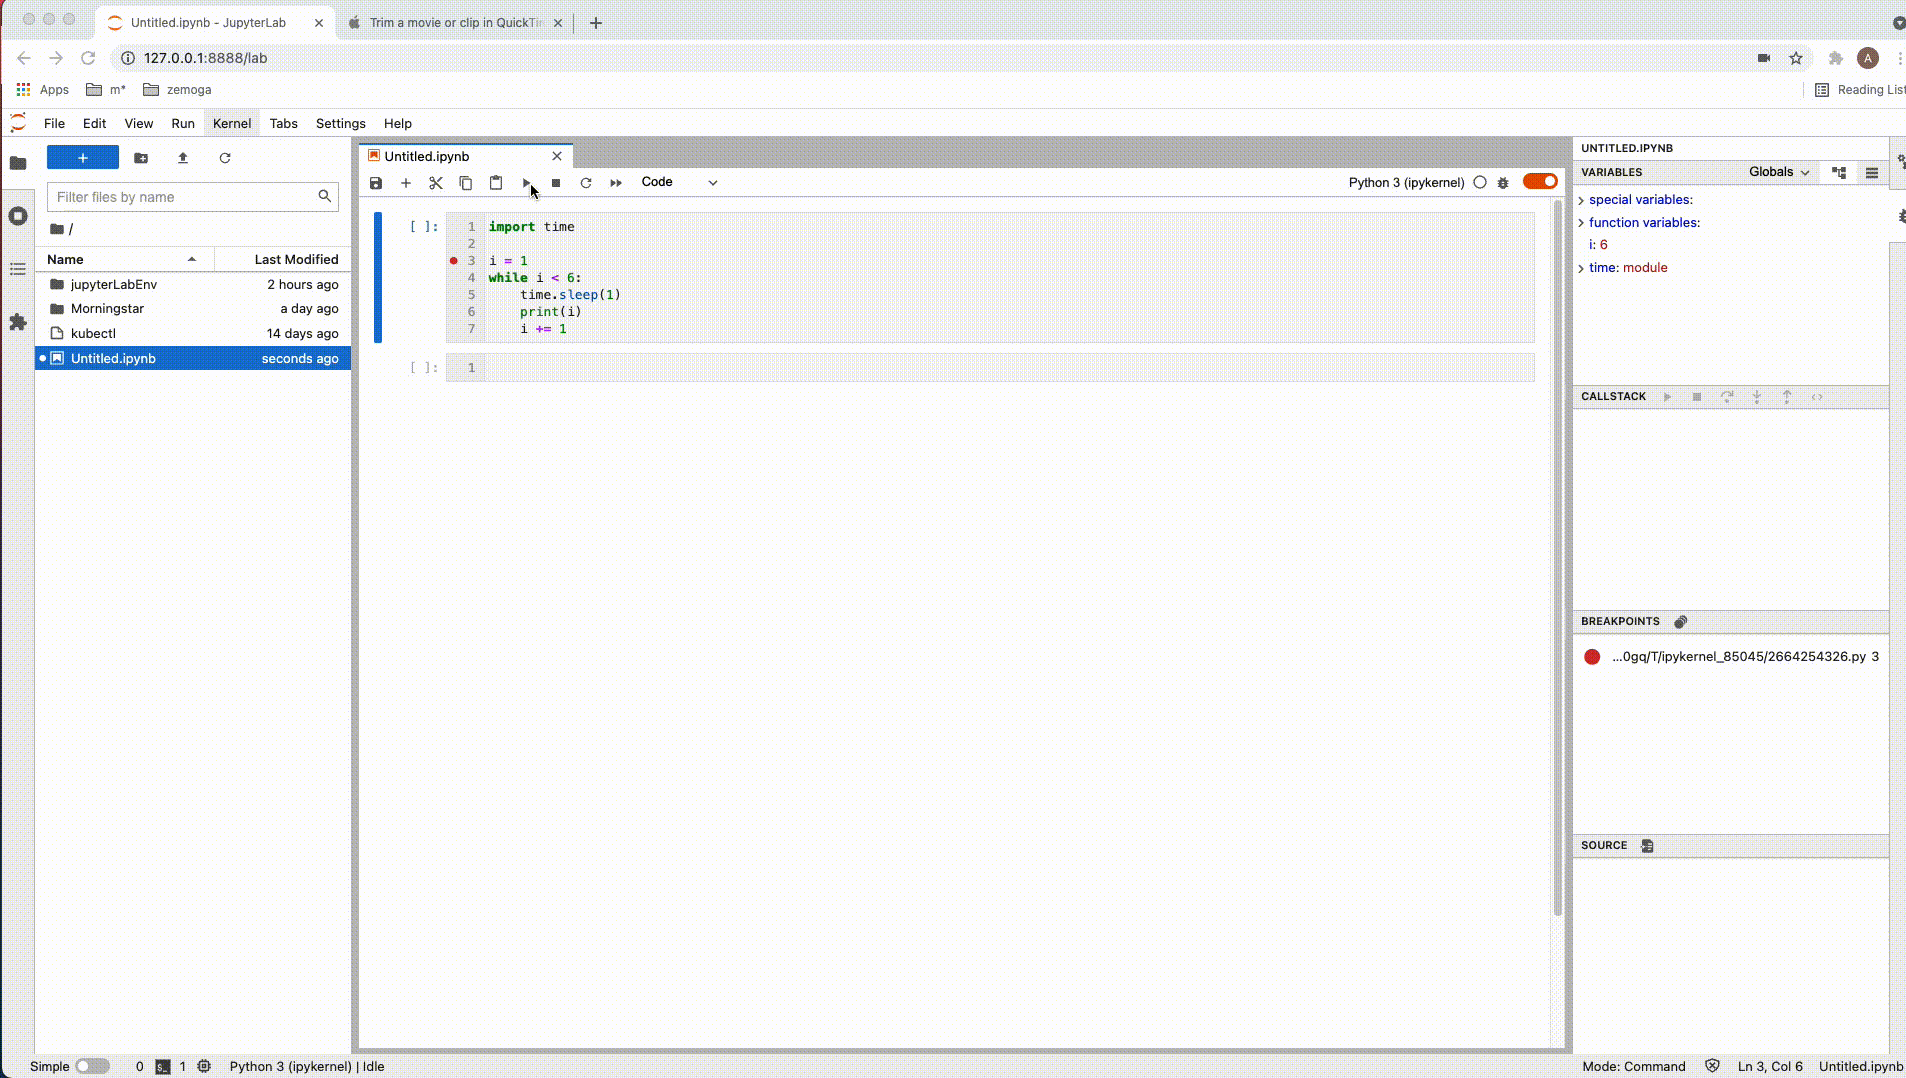
Task: Open the Extension Manager puzzle icon
Action: pyautogui.click(x=18, y=322)
